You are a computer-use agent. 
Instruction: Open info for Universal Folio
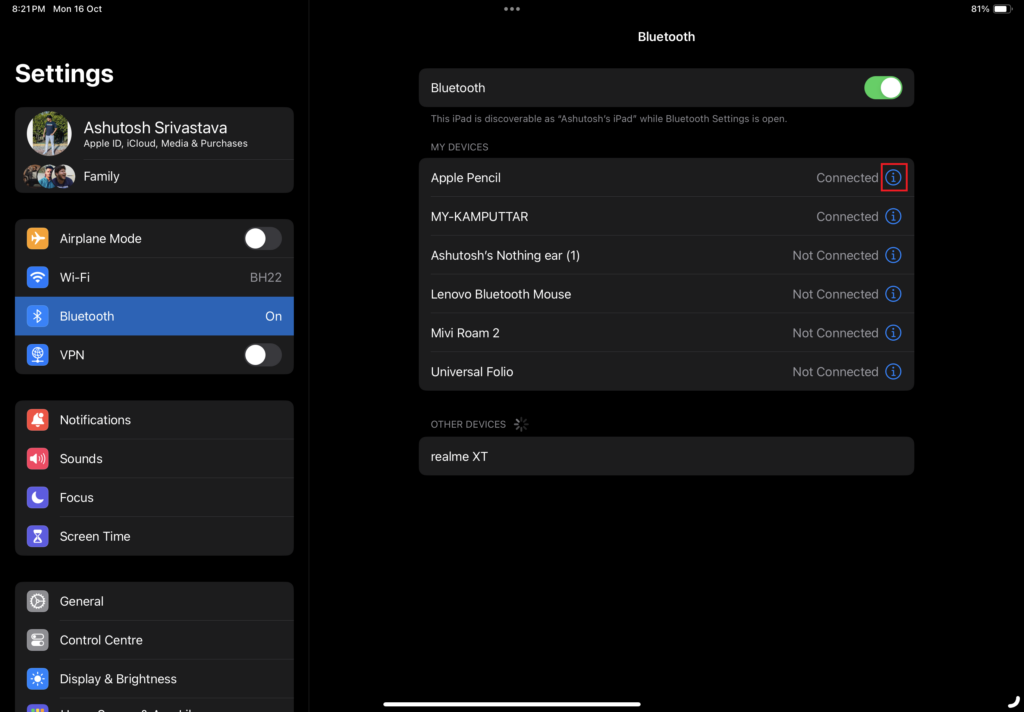pos(893,372)
